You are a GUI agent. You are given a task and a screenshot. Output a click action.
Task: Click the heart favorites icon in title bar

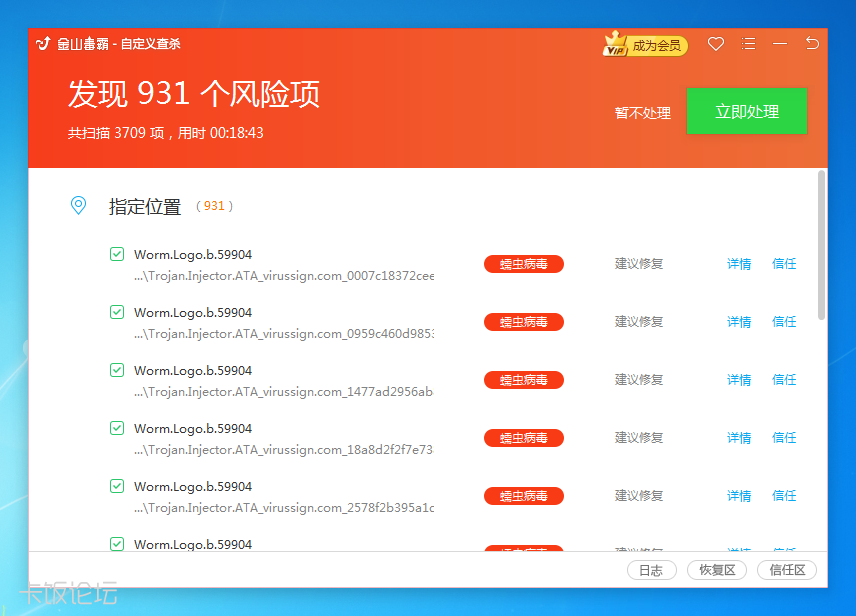pyautogui.click(x=715, y=44)
